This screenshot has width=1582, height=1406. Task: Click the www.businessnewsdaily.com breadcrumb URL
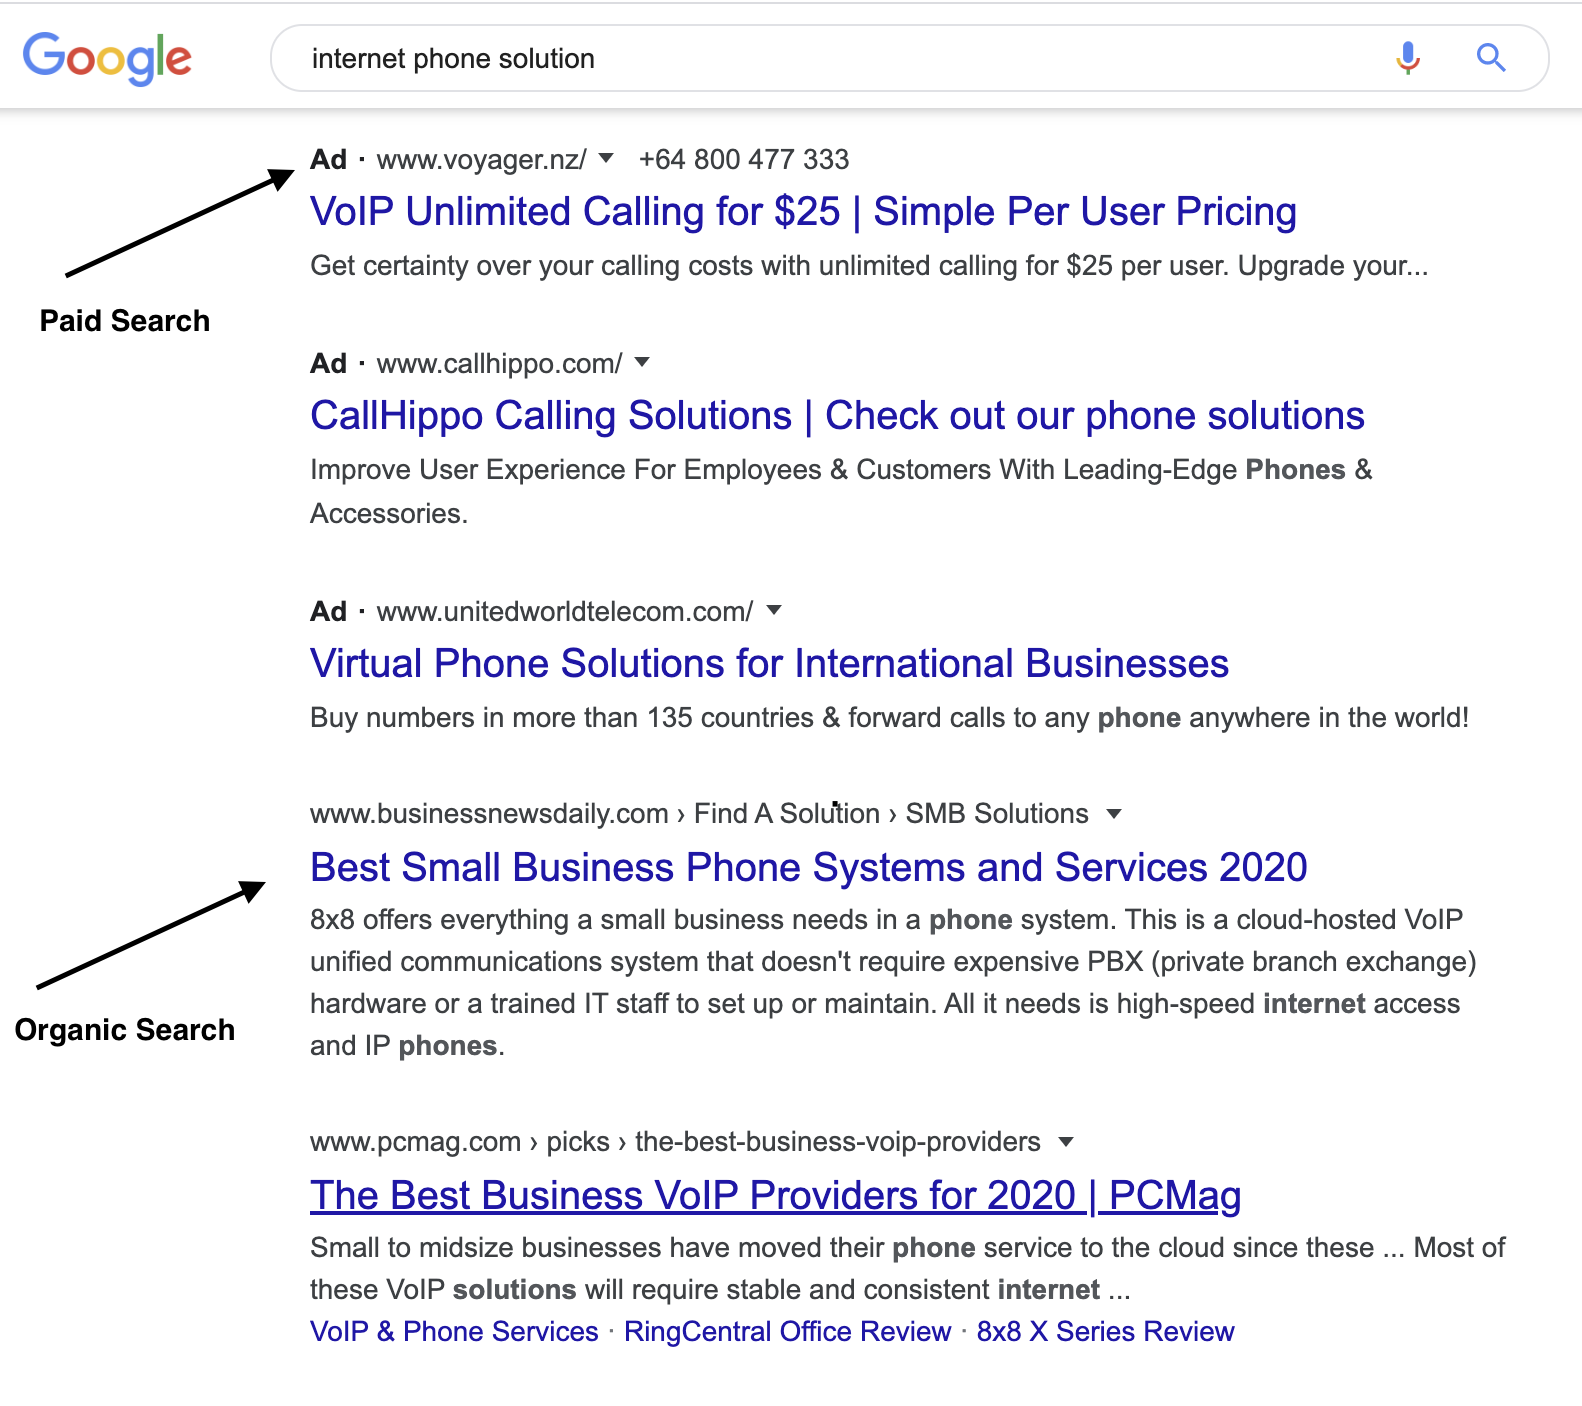pyautogui.click(x=489, y=814)
